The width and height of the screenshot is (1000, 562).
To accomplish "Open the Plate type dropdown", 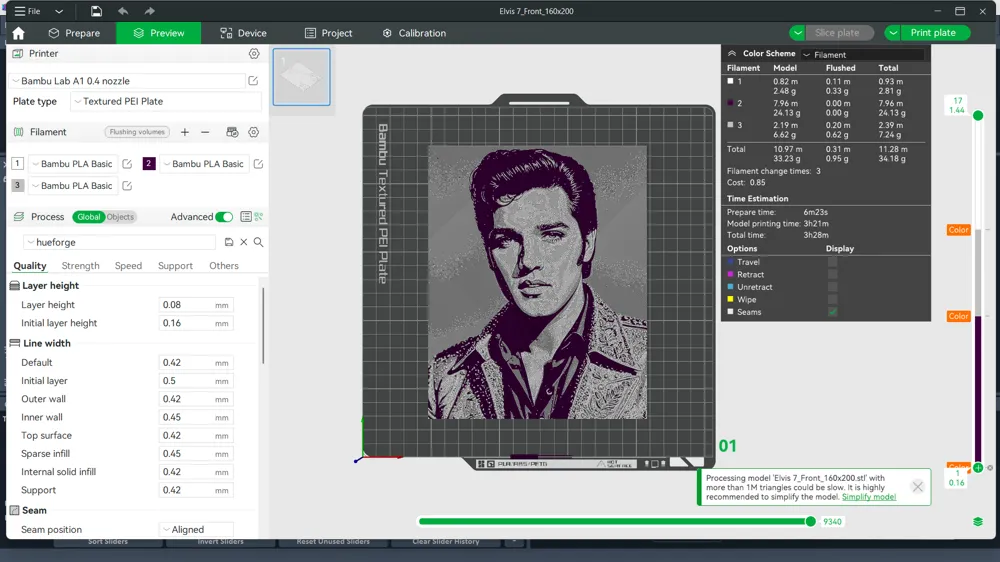I will [x=166, y=101].
